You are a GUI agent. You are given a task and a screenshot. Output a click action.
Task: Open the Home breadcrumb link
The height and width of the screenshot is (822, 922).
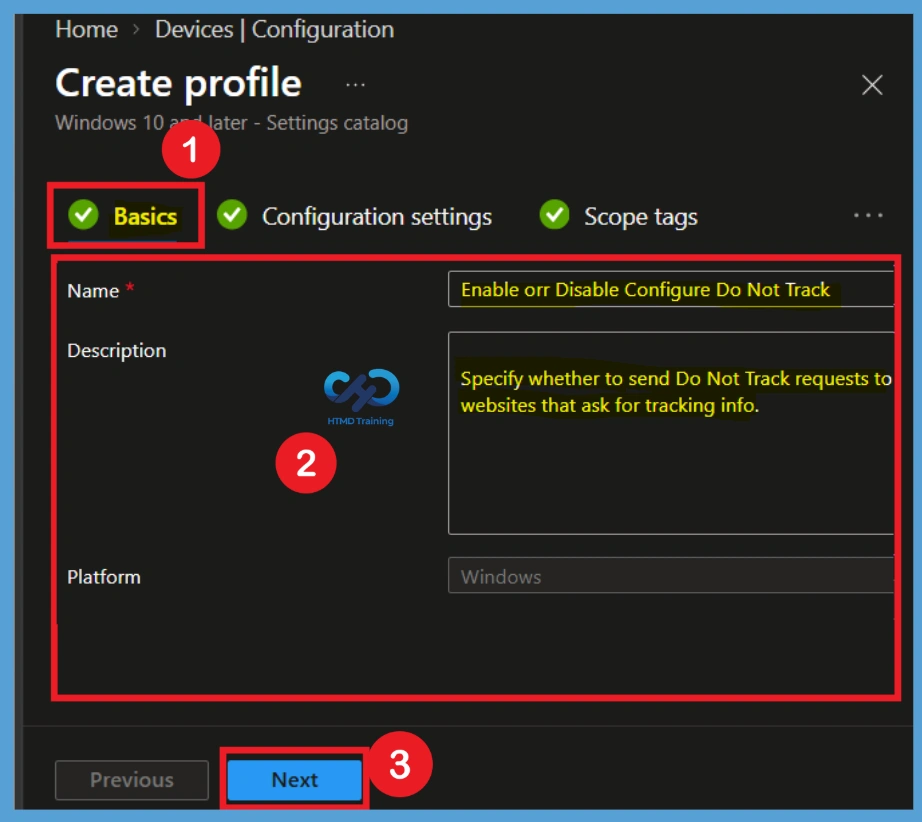[x=86, y=29]
